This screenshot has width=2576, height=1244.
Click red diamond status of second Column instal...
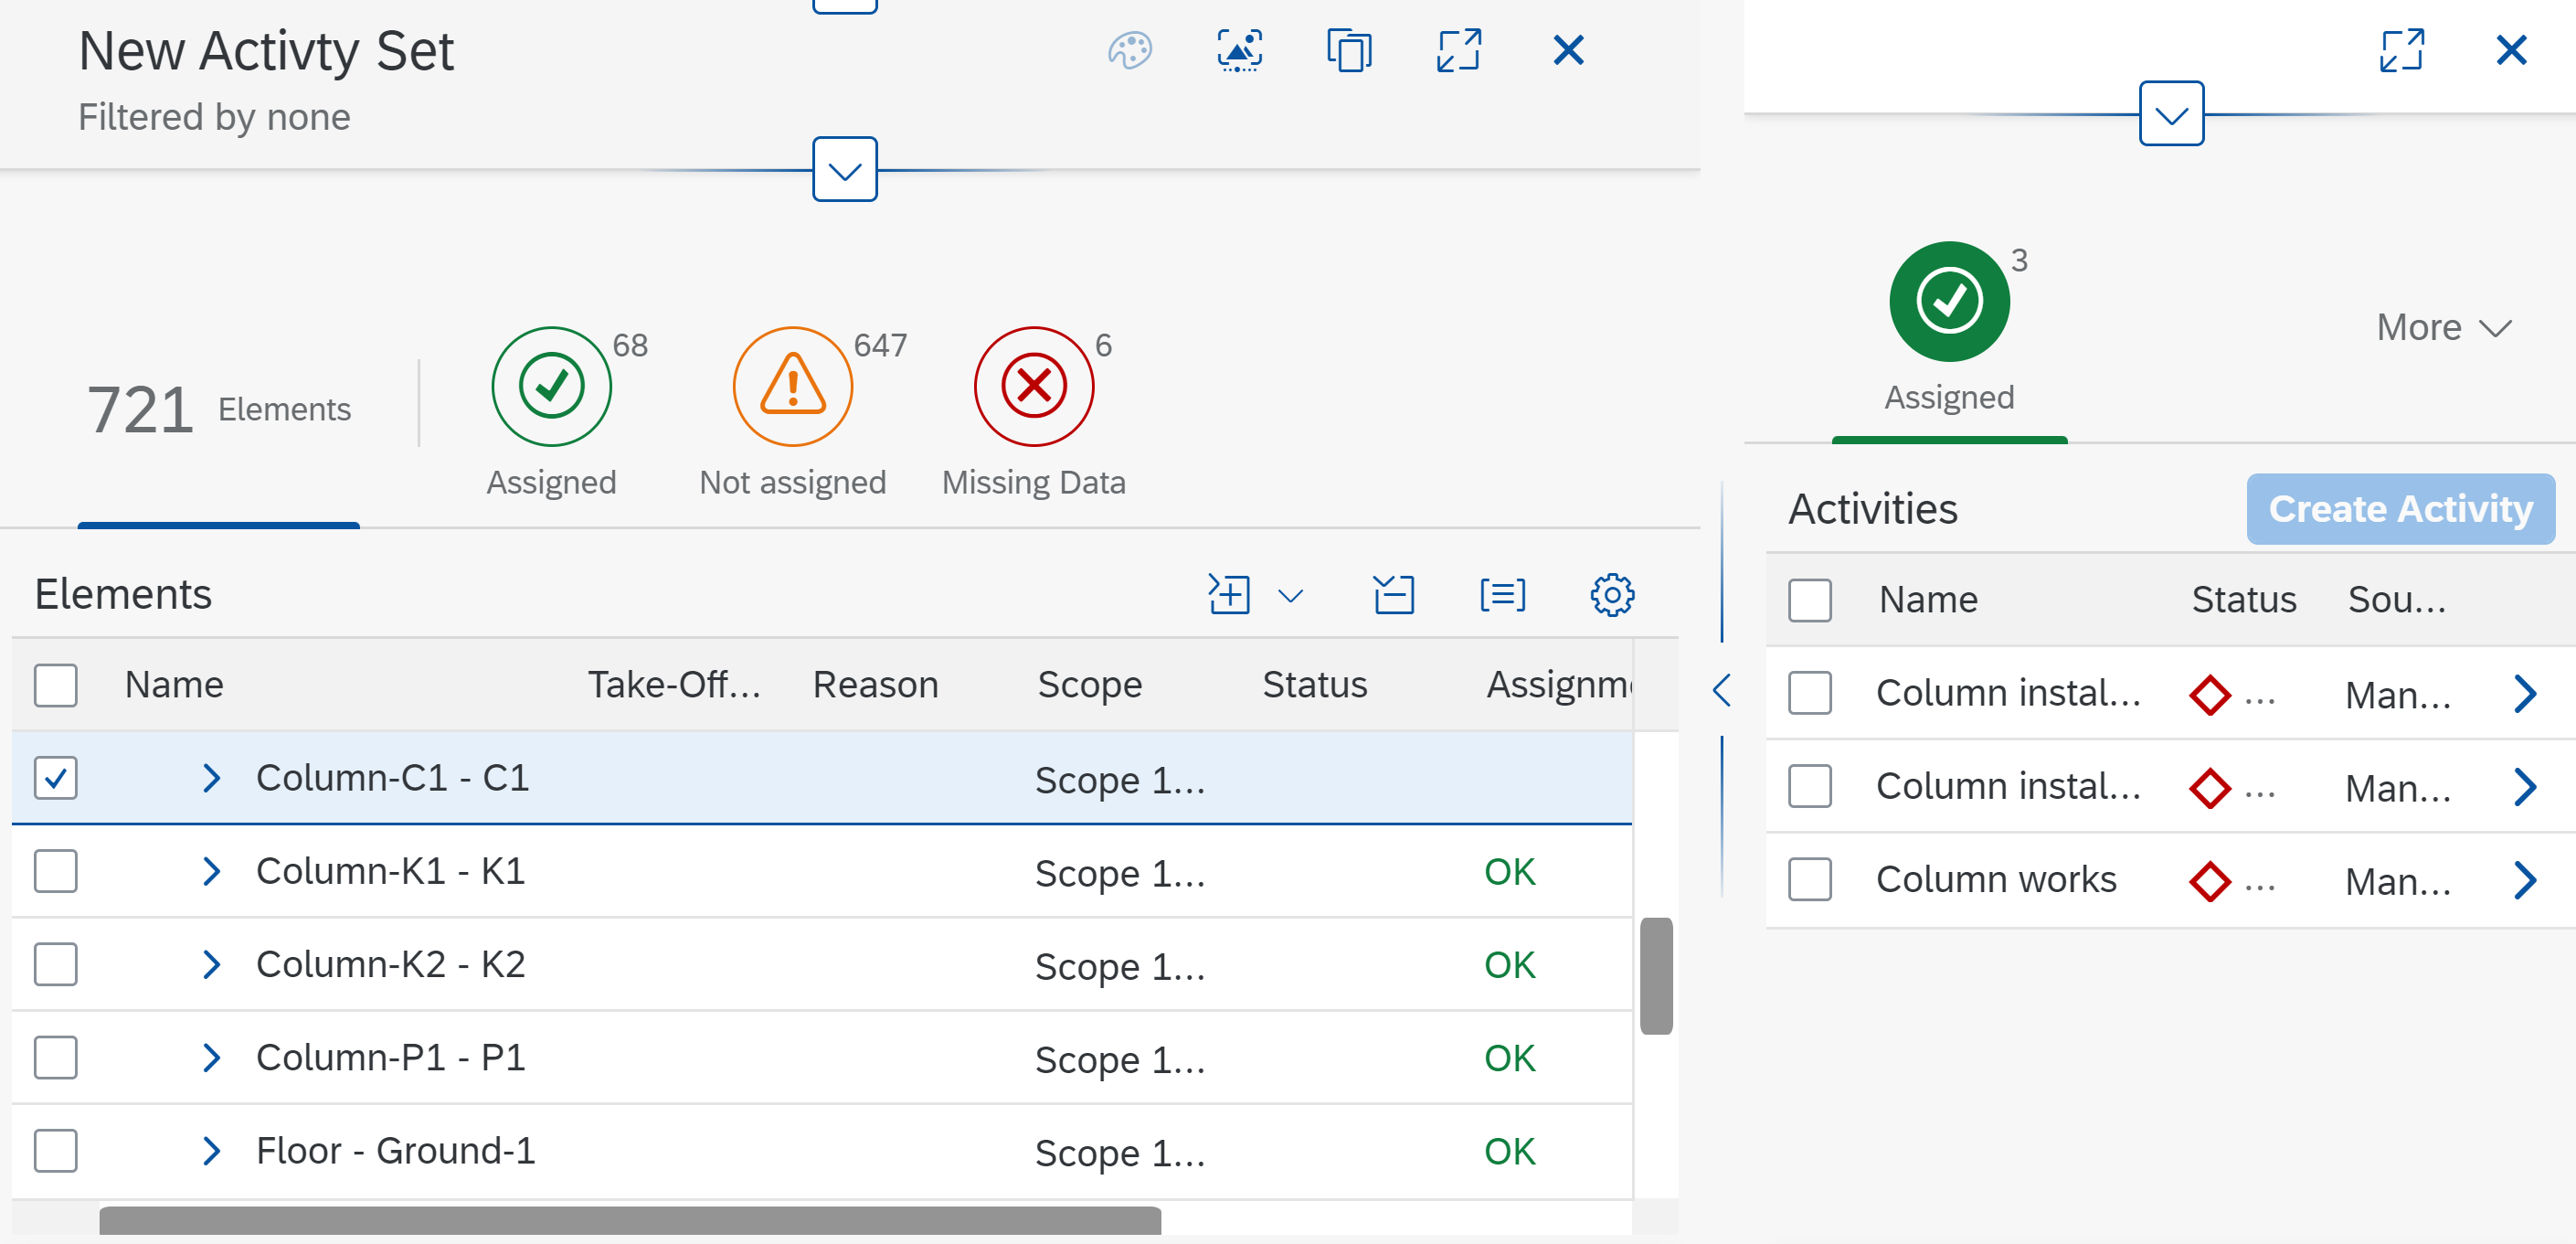coord(2210,788)
